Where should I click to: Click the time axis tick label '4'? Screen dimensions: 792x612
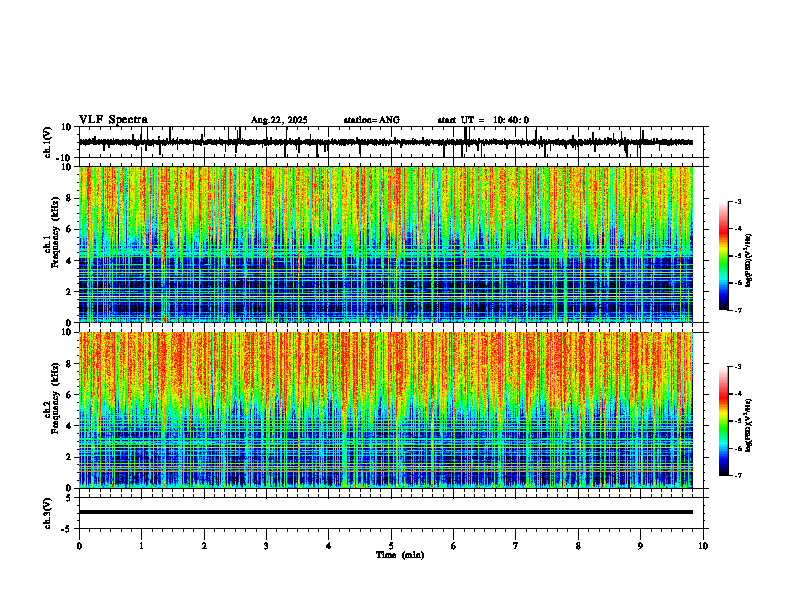tap(329, 546)
